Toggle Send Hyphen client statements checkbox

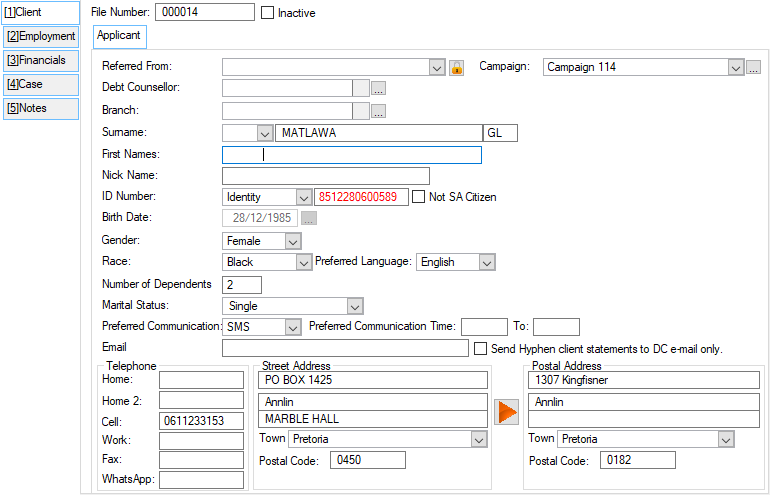click(x=481, y=349)
